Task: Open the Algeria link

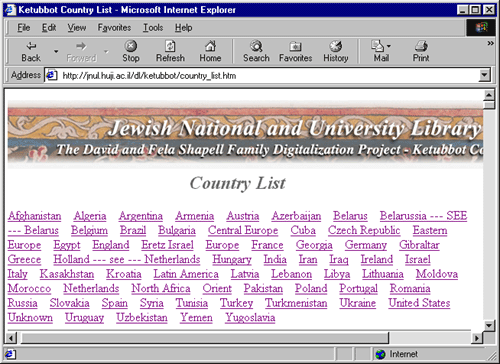Action: tap(90, 216)
